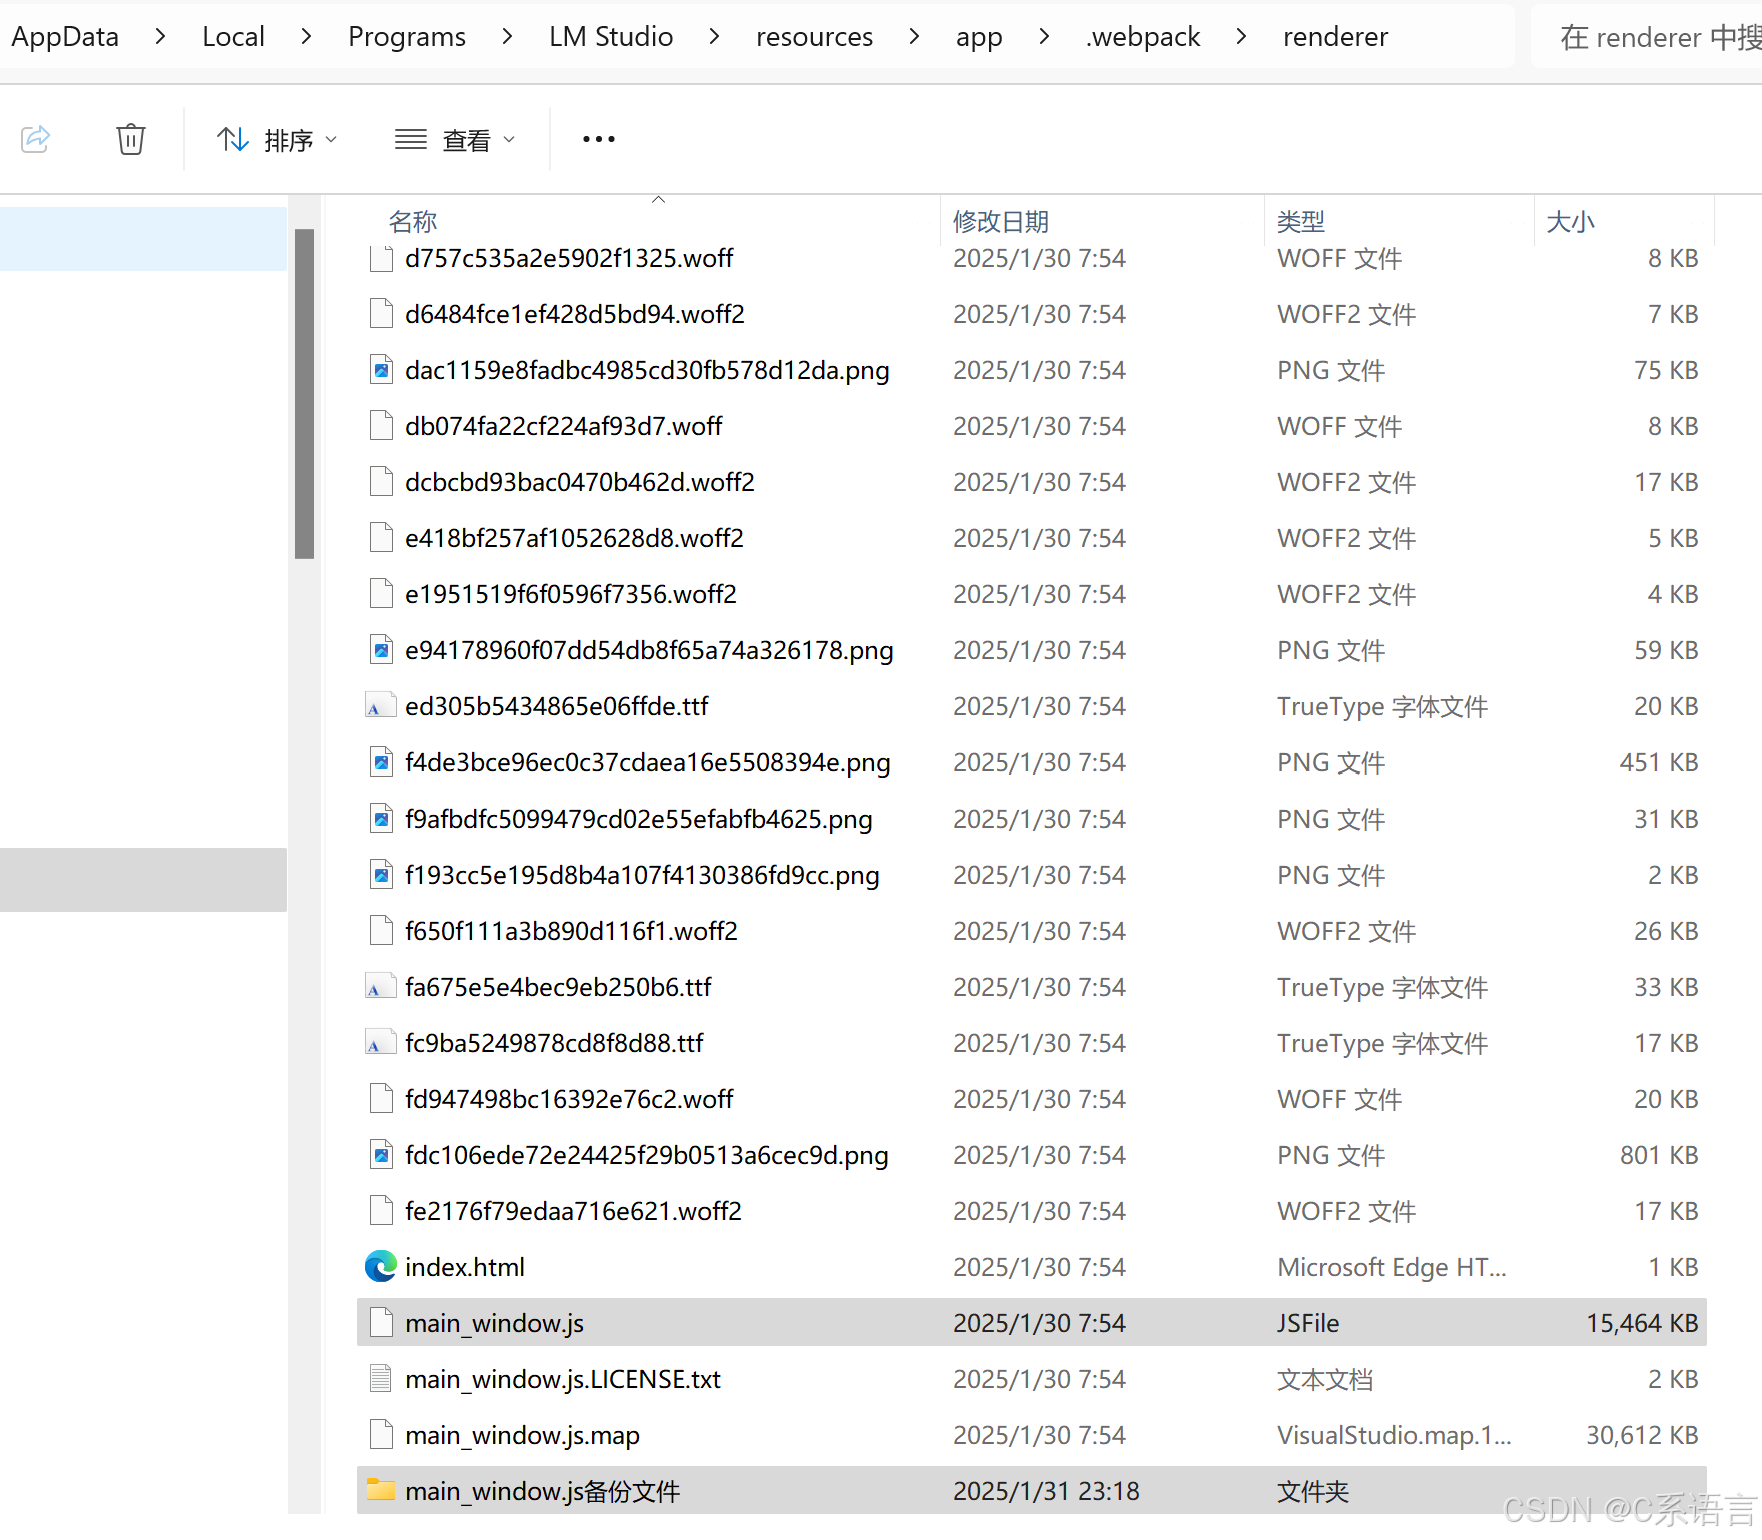The image size is (1762, 1540).
Task: Sort by the 修改日期 column header
Action: click(1001, 221)
